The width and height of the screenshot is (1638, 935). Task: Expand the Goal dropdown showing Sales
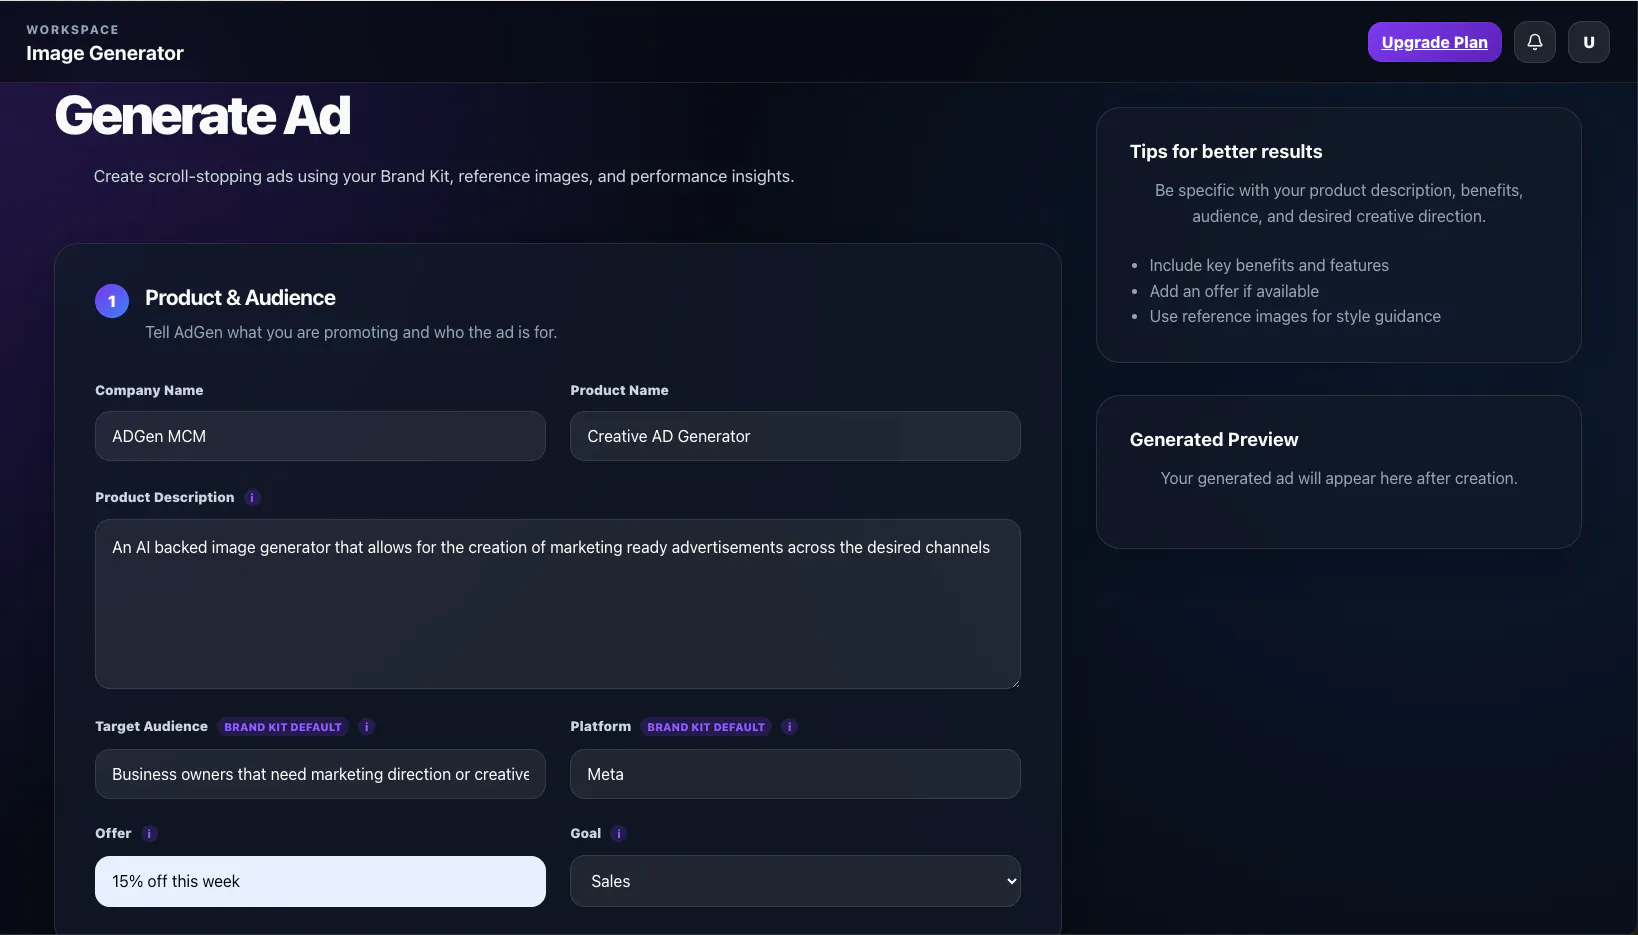point(795,881)
